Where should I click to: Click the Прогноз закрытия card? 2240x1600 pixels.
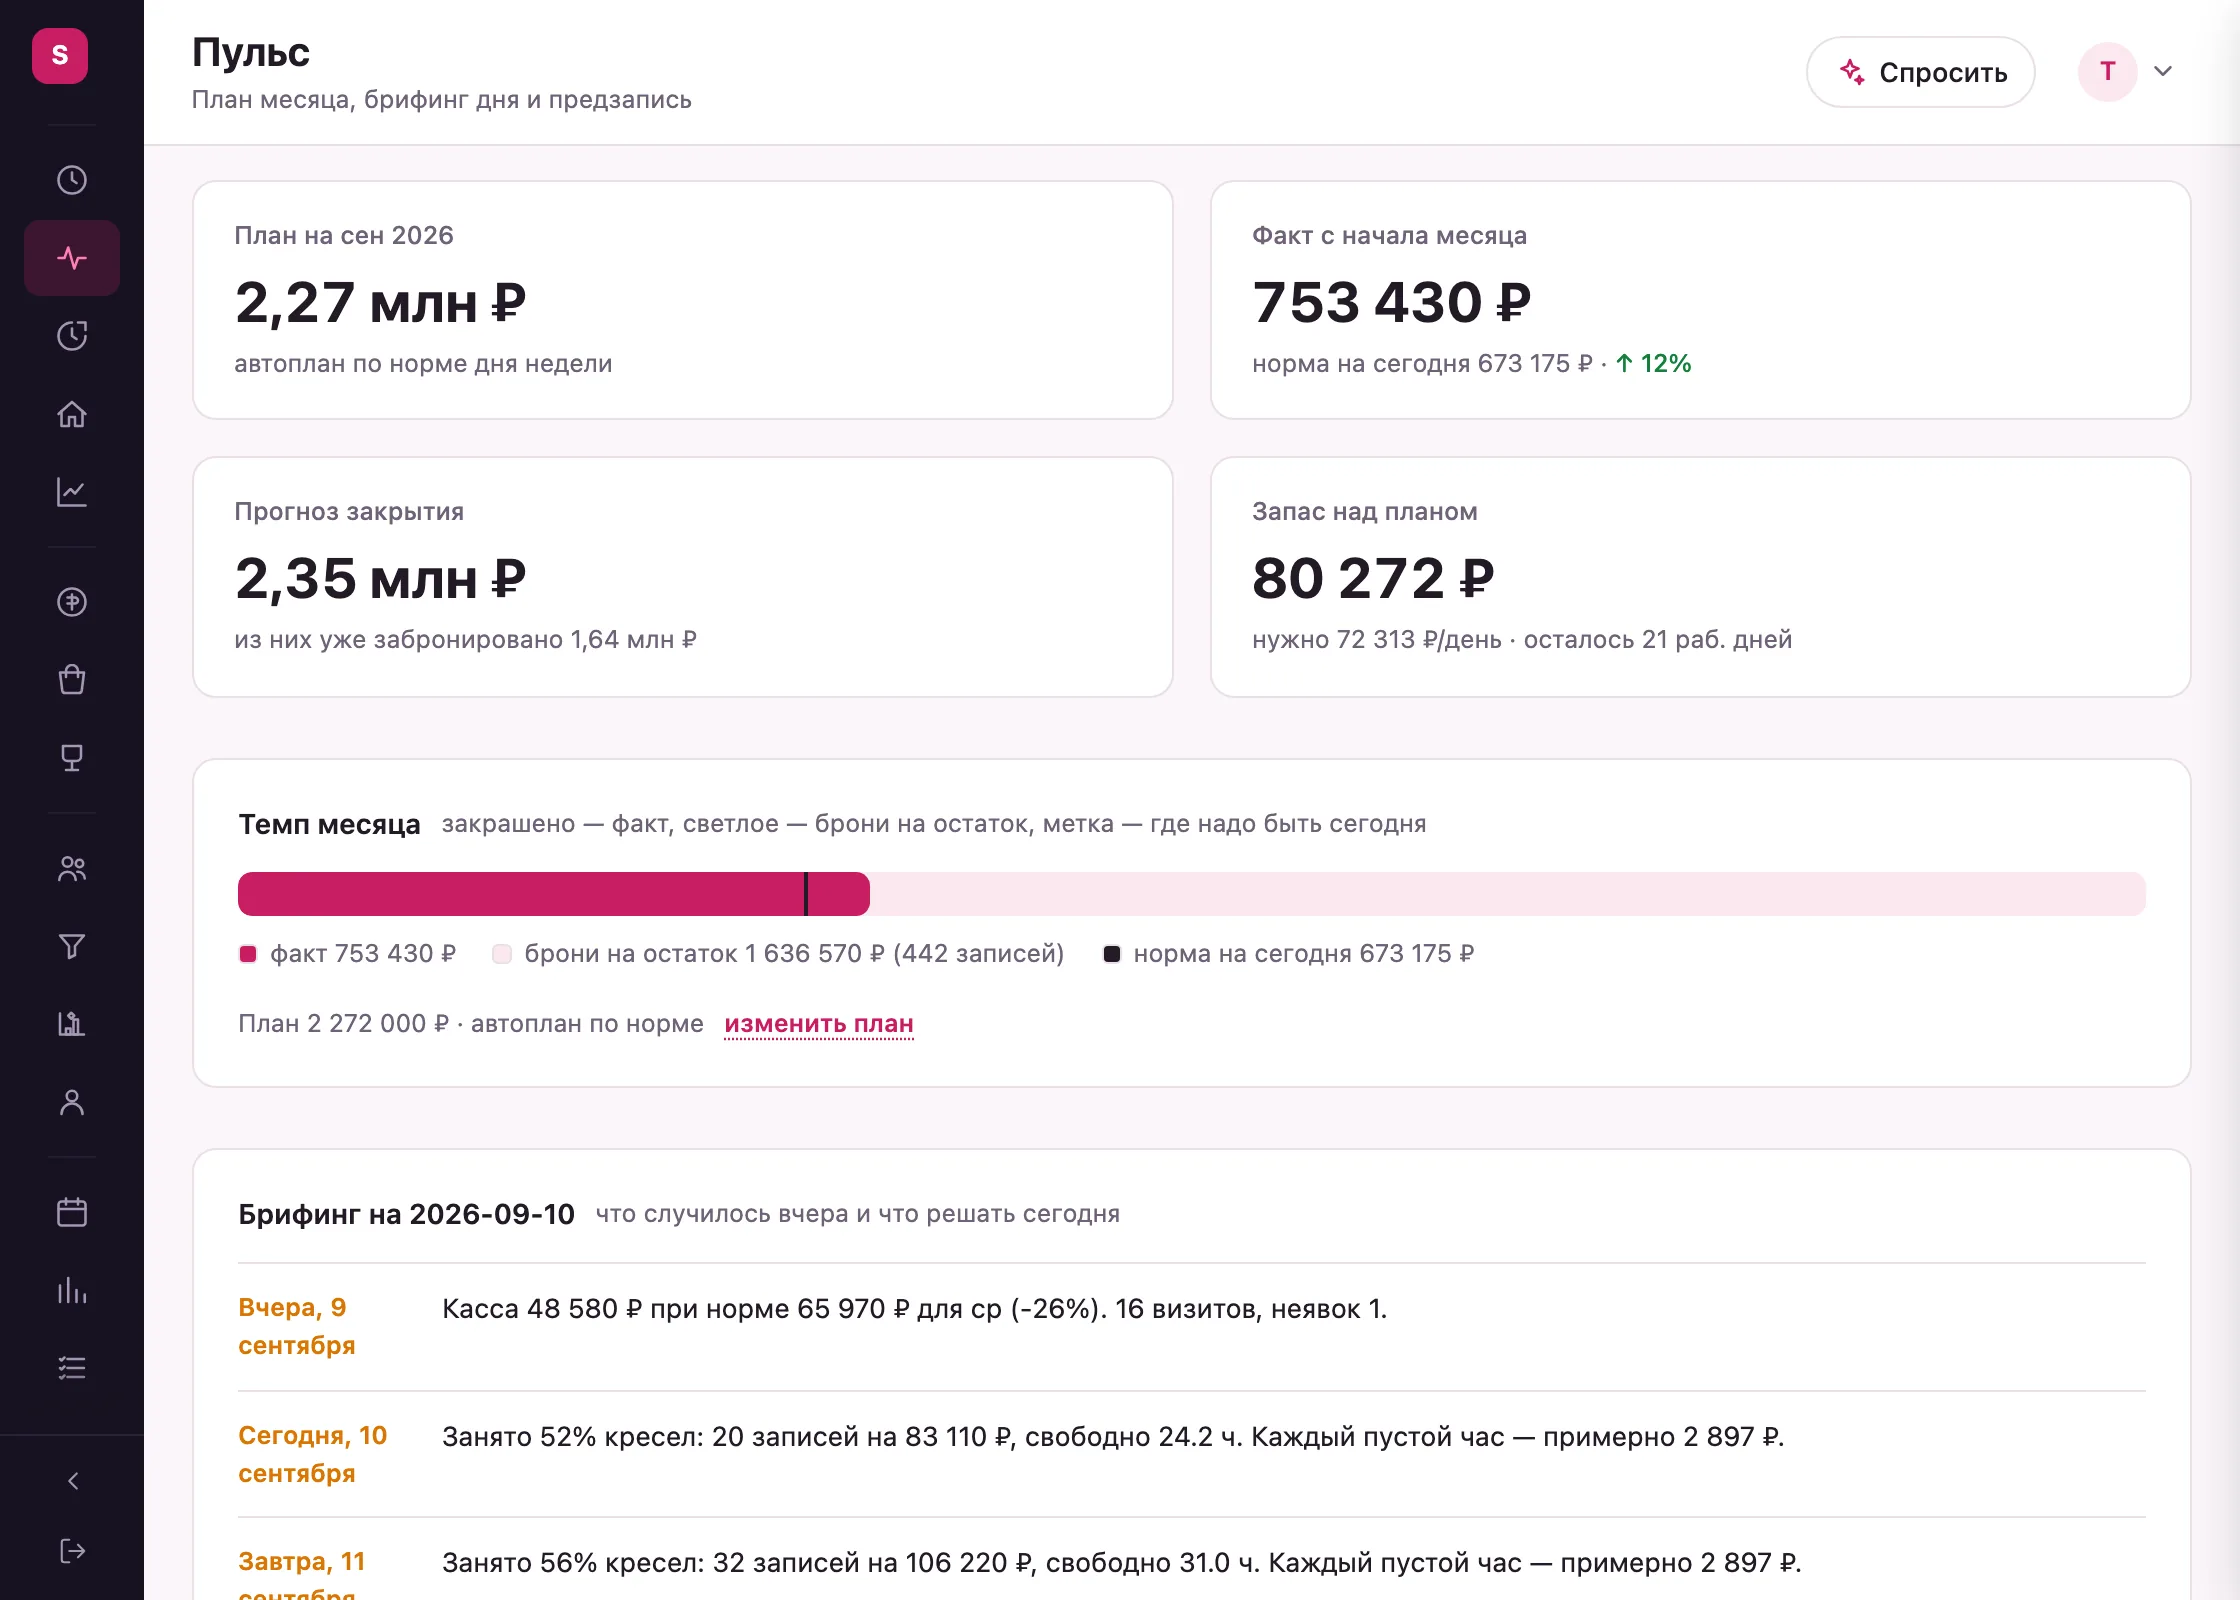(682, 577)
